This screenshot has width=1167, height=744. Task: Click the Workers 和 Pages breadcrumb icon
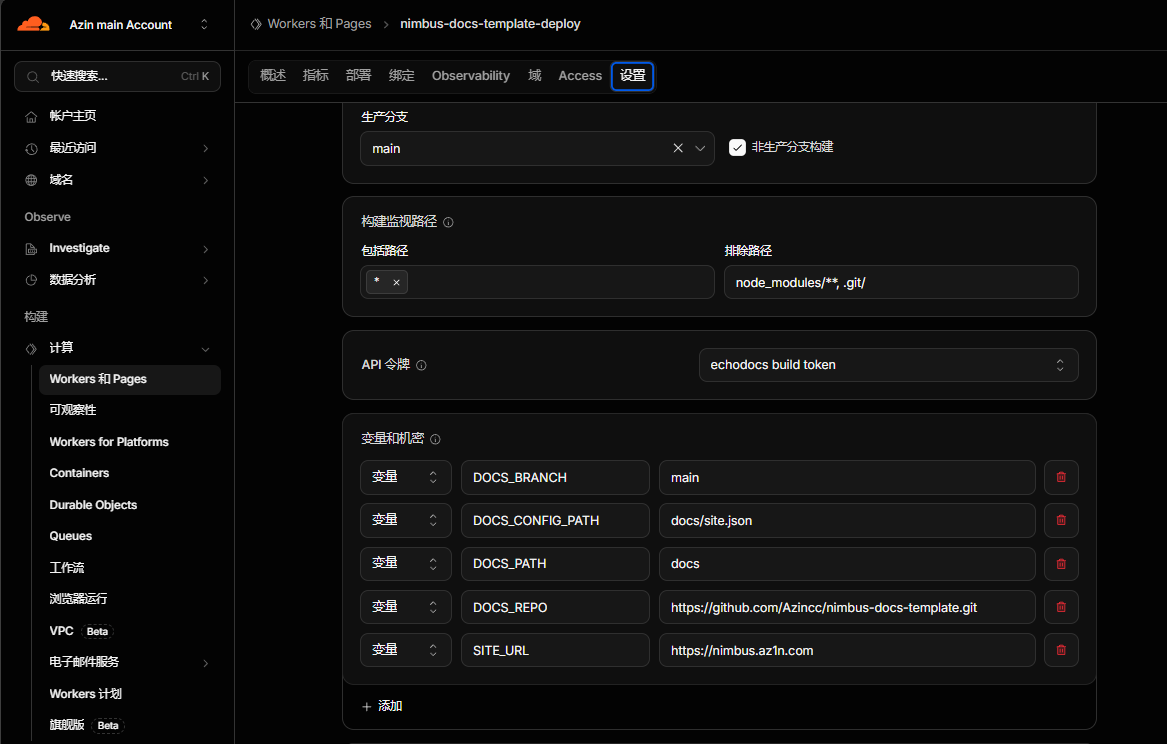pyautogui.click(x=256, y=24)
